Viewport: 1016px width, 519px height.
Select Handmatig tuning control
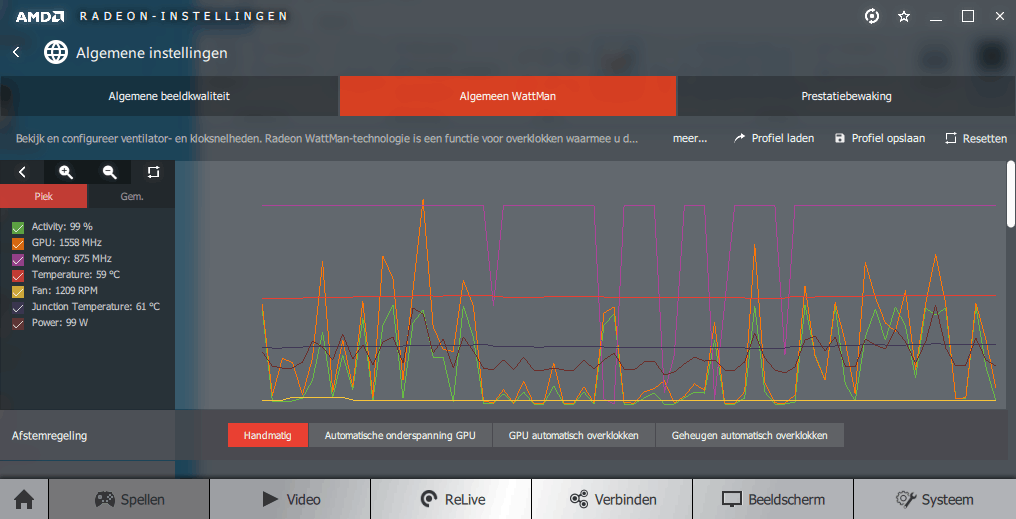pyautogui.click(x=268, y=435)
